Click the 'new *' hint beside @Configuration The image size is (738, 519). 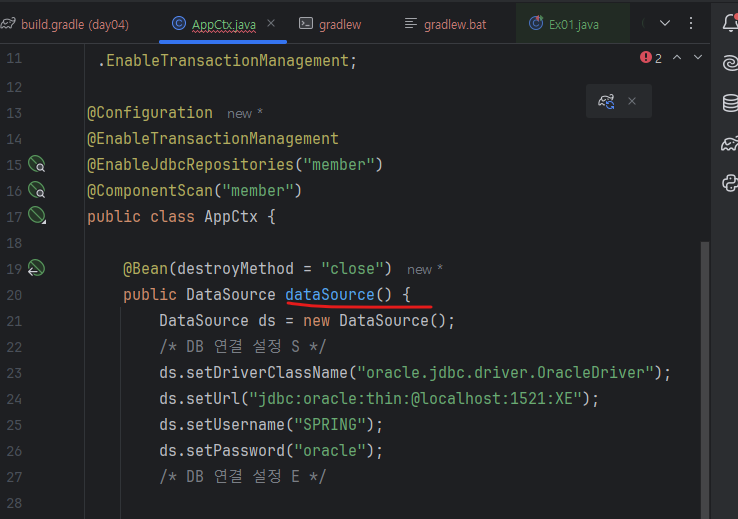click(x=245, y=113)
